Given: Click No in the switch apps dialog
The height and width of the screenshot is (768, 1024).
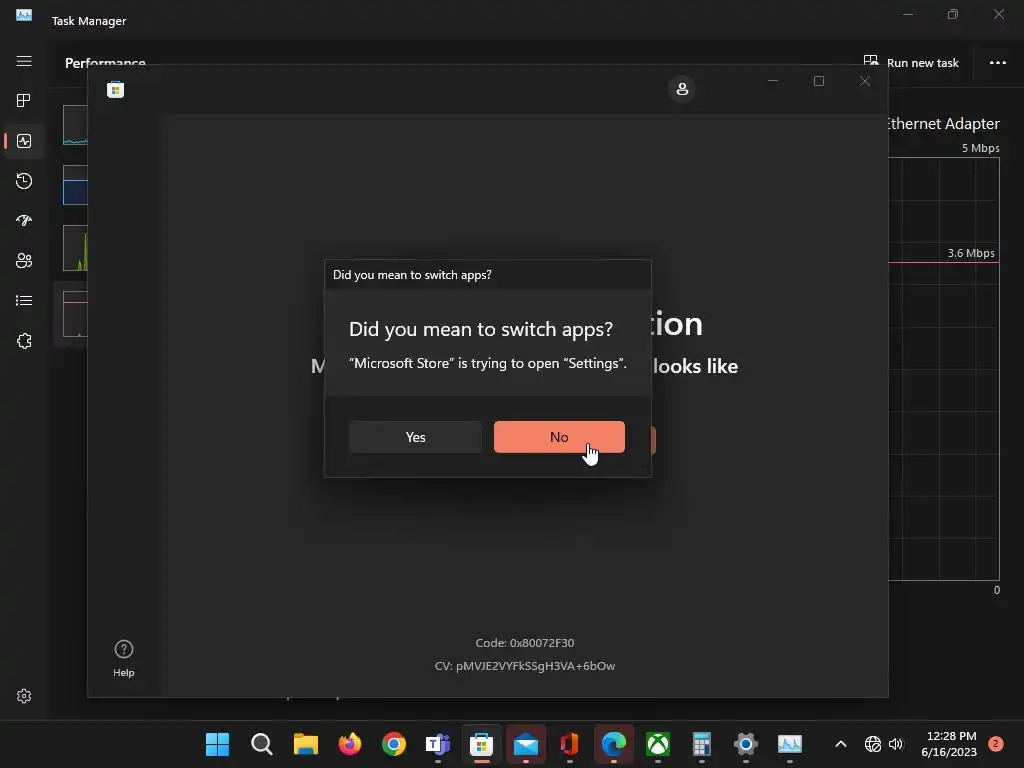Looking at the screenshot, I should (559, 437).
